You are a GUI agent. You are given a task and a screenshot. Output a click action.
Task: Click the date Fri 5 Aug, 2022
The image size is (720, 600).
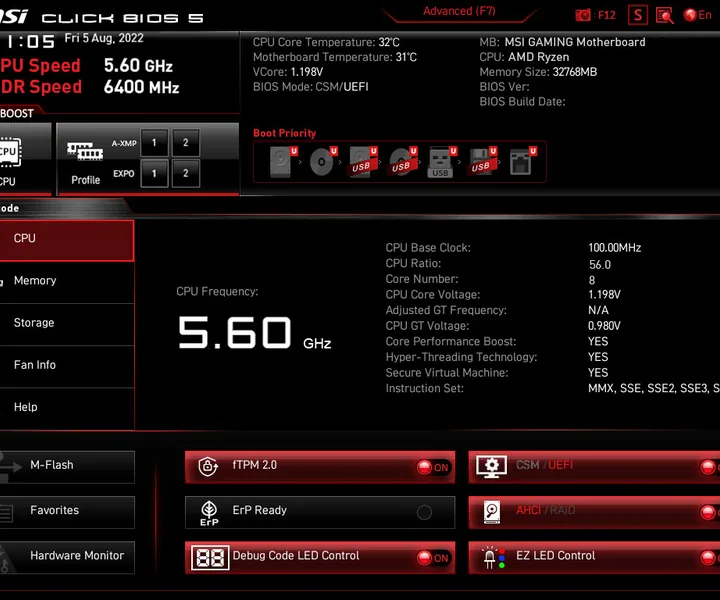[x=104, y=38]
